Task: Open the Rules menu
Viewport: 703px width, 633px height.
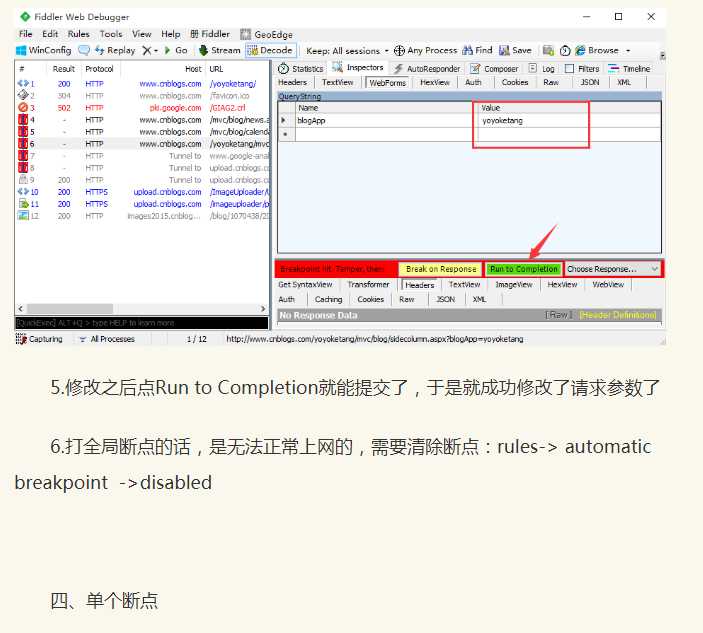Action: (x=78, y=34)
